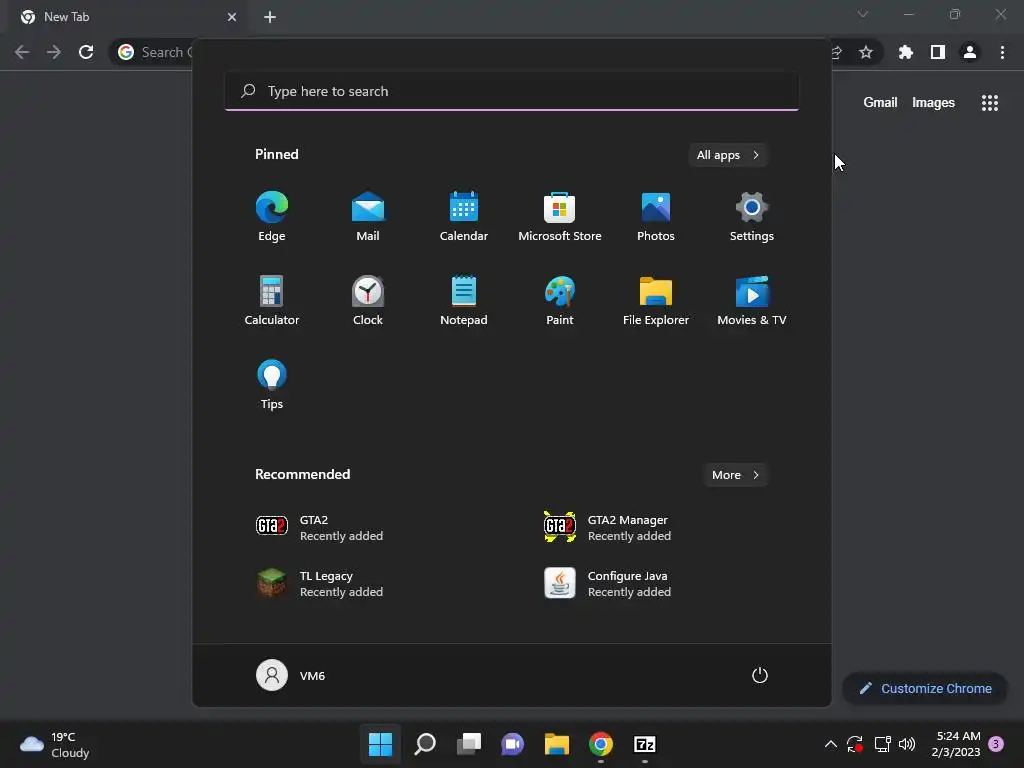
Task: Open Gmail link in Chrome
Action: pyautogui.click(x=880, y=103)
